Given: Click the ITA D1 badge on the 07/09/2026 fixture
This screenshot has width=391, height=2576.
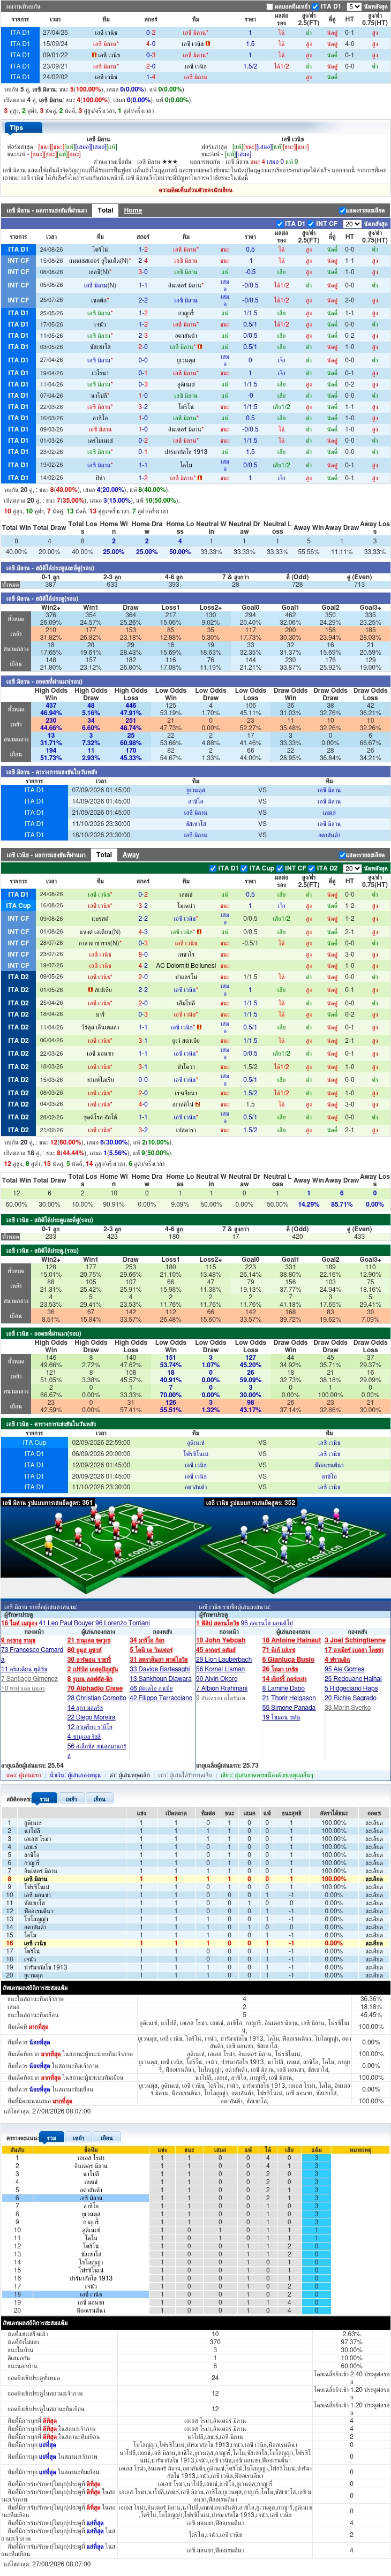Looking at the screenshot, I should point(34,790).
